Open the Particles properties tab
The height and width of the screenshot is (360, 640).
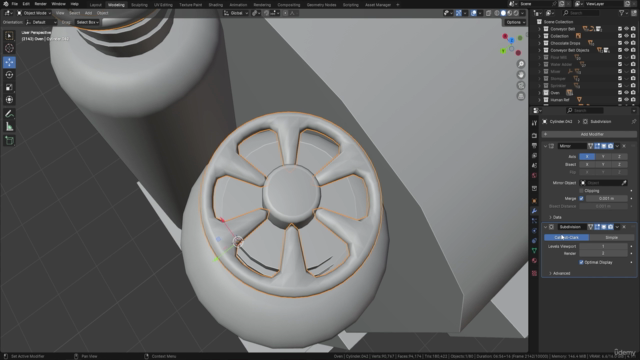pyautogui.click(x=534, y=221)
